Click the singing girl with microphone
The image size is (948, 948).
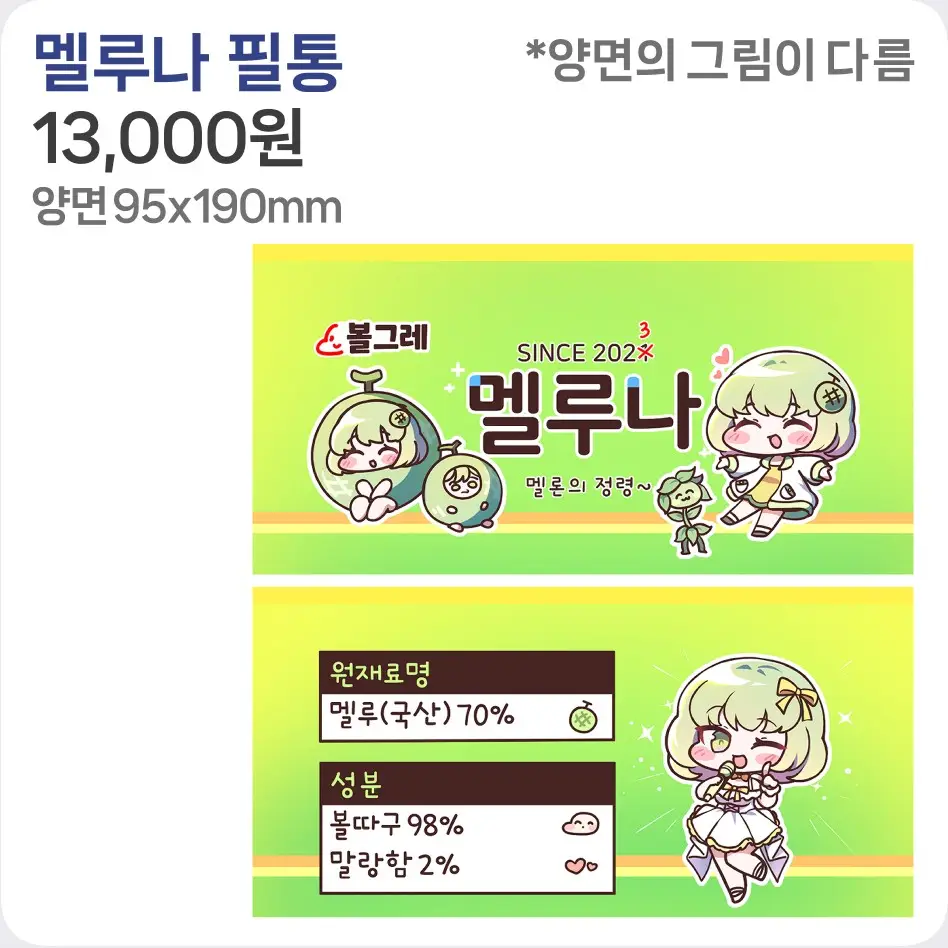pos(752,780)
